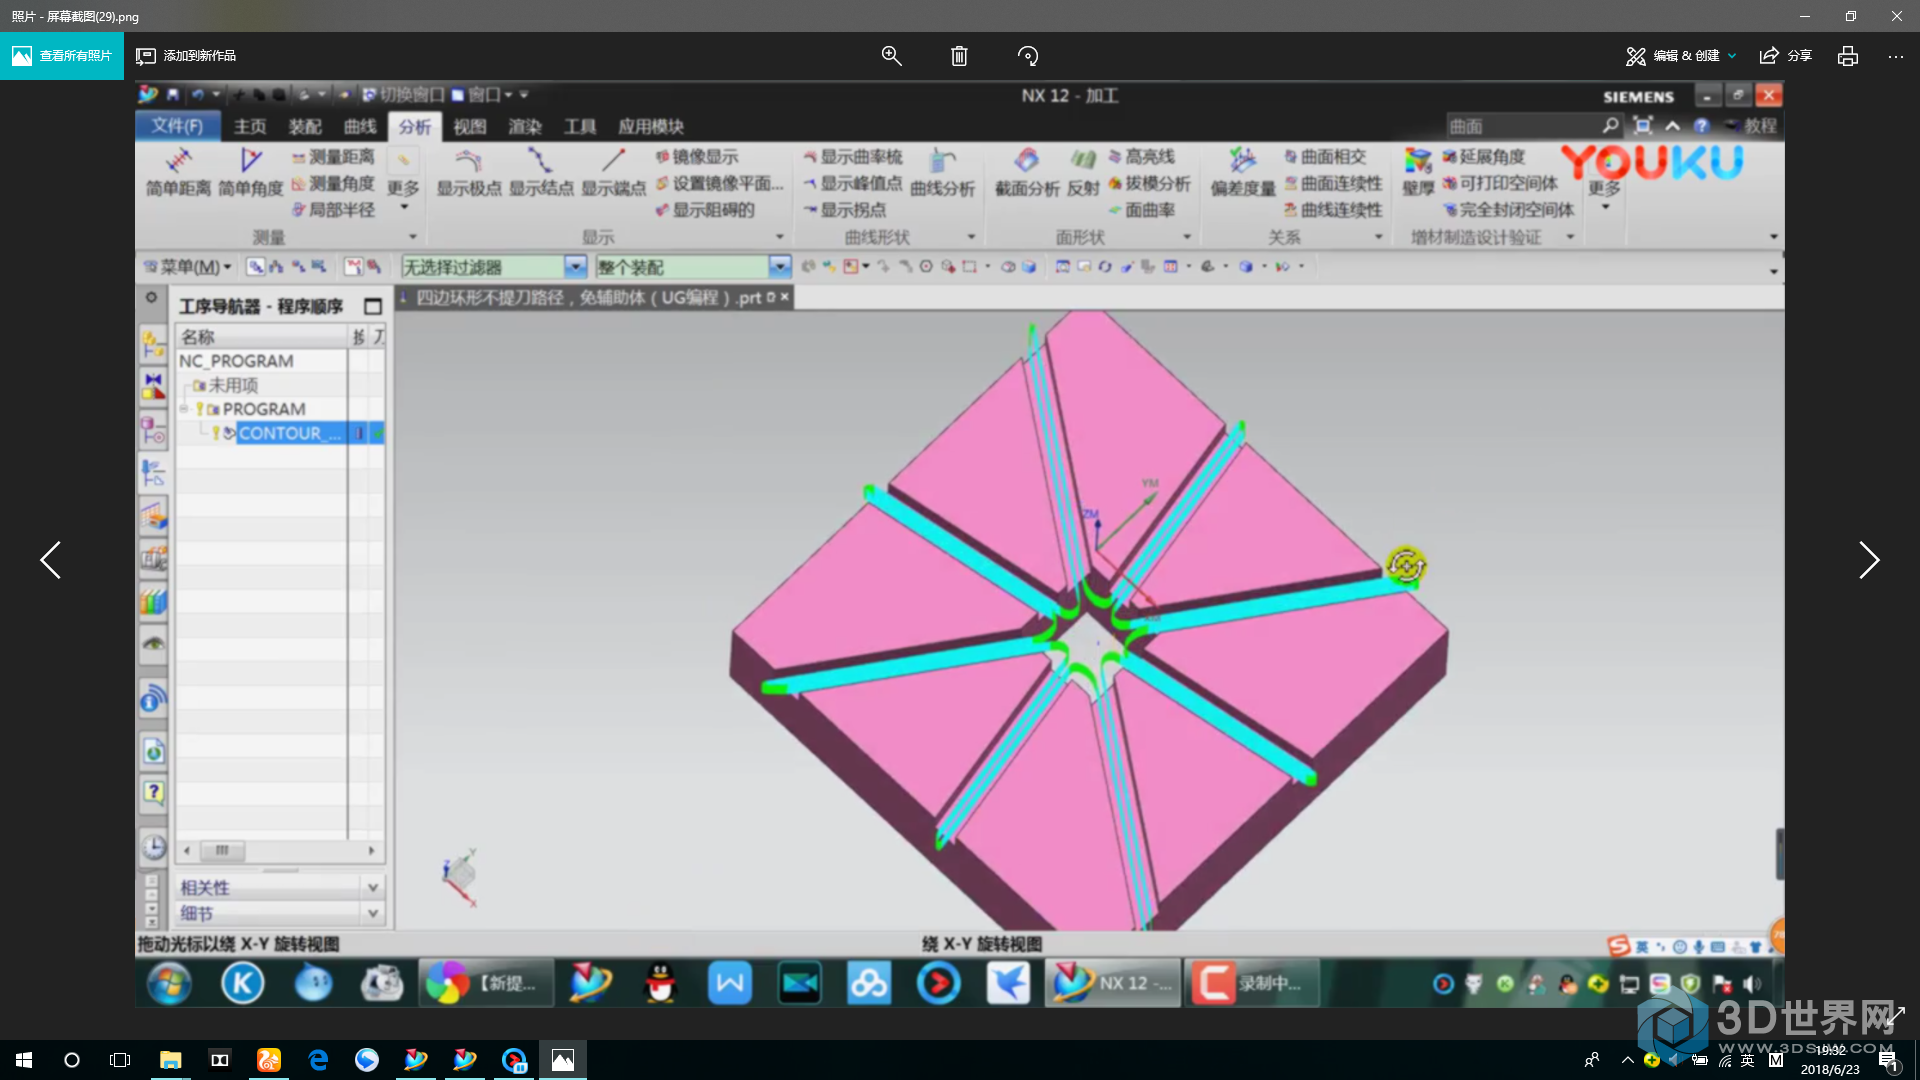Click the Photos zoom magnifier icon

(x=892, y=56)
